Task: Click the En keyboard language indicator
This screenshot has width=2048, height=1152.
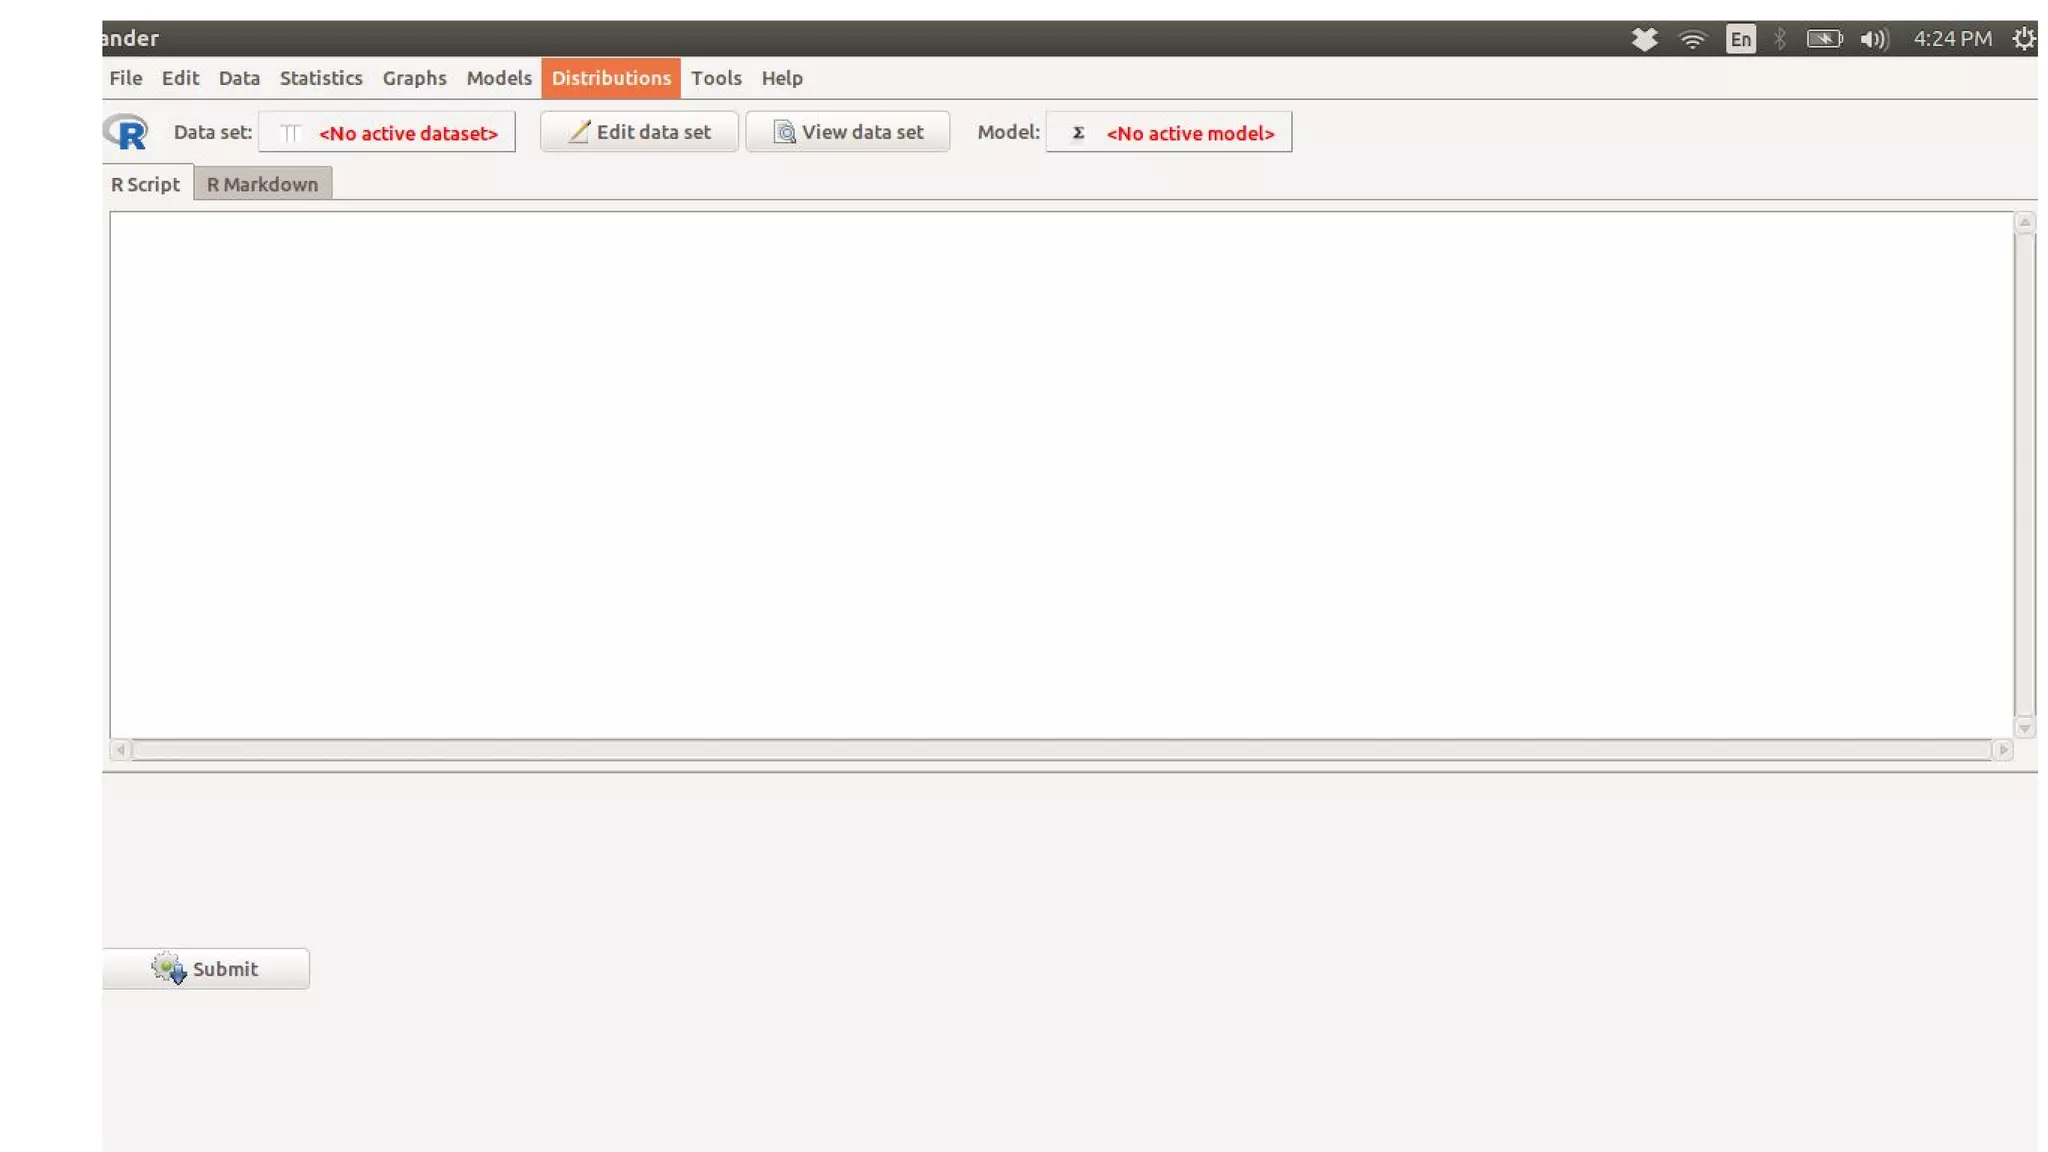Action: pyautogui.click(x=1740, y=39)
